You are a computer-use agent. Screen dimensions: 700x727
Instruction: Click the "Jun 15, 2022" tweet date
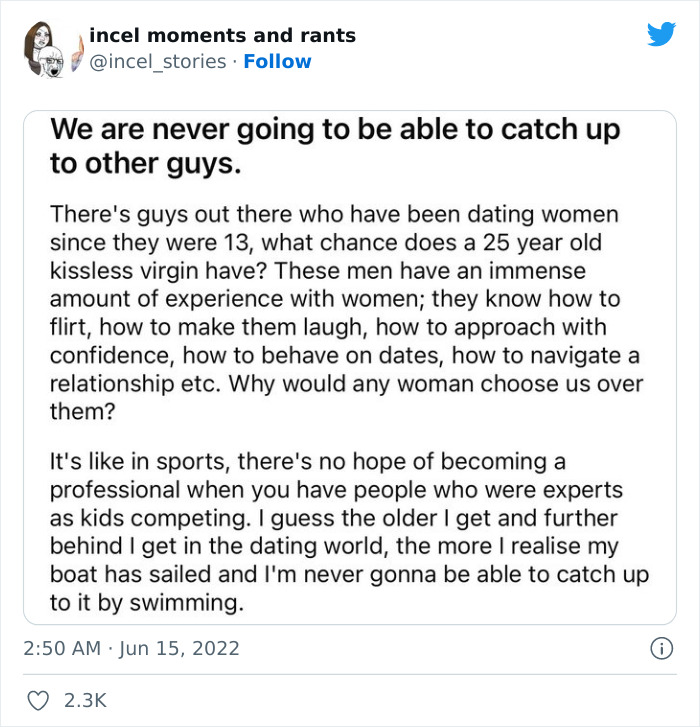pos(180,648)
